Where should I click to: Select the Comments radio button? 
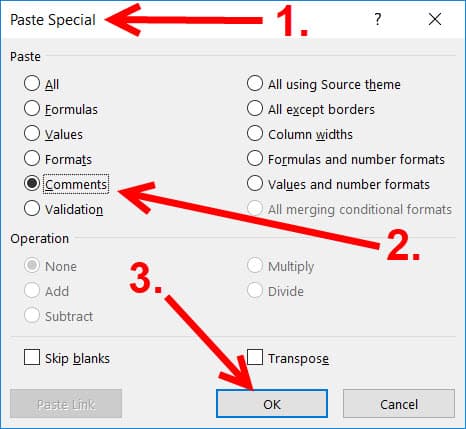(32, 183)
